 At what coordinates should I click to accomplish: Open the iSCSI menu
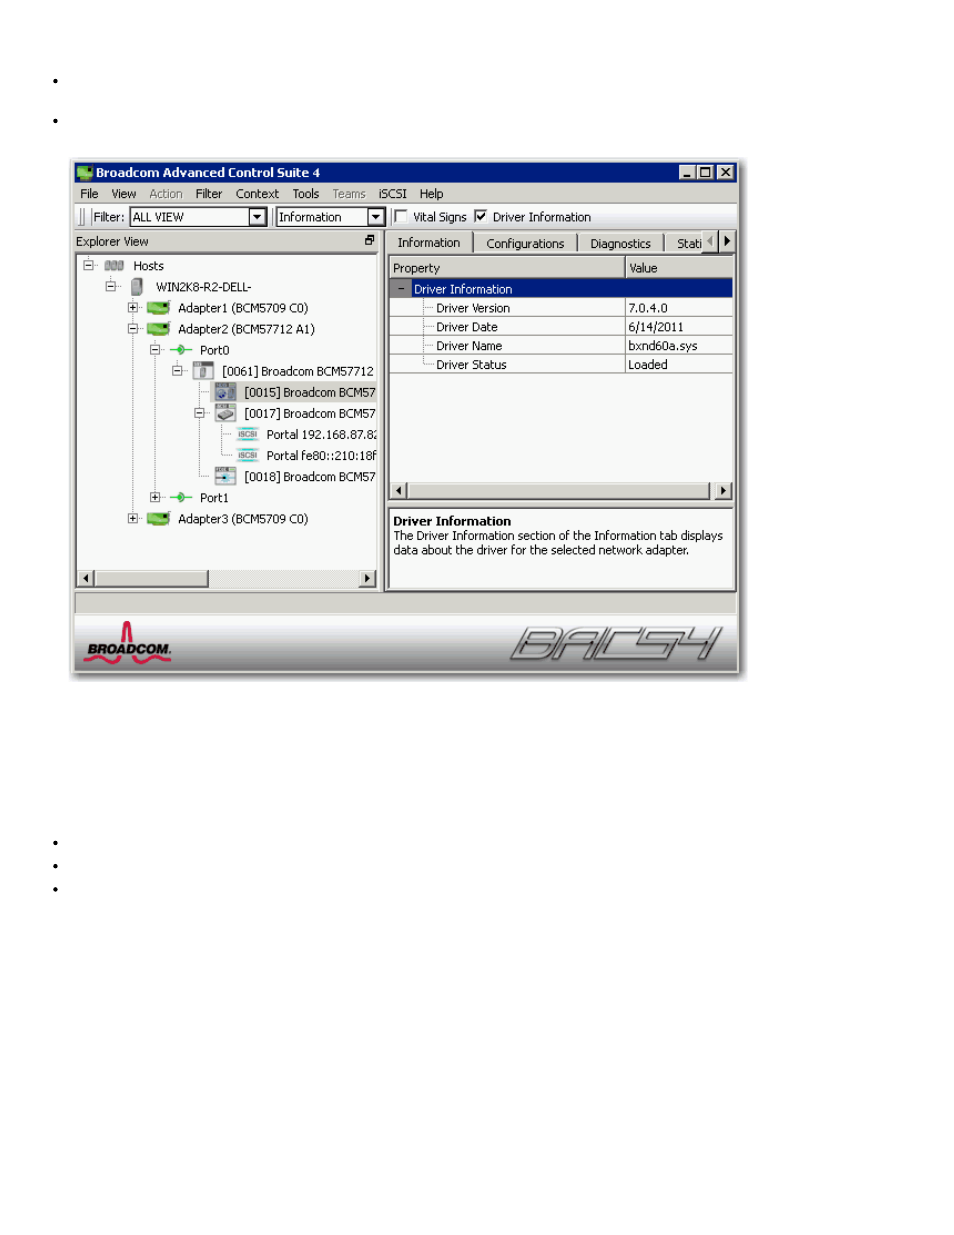click(x=393, y=194)
